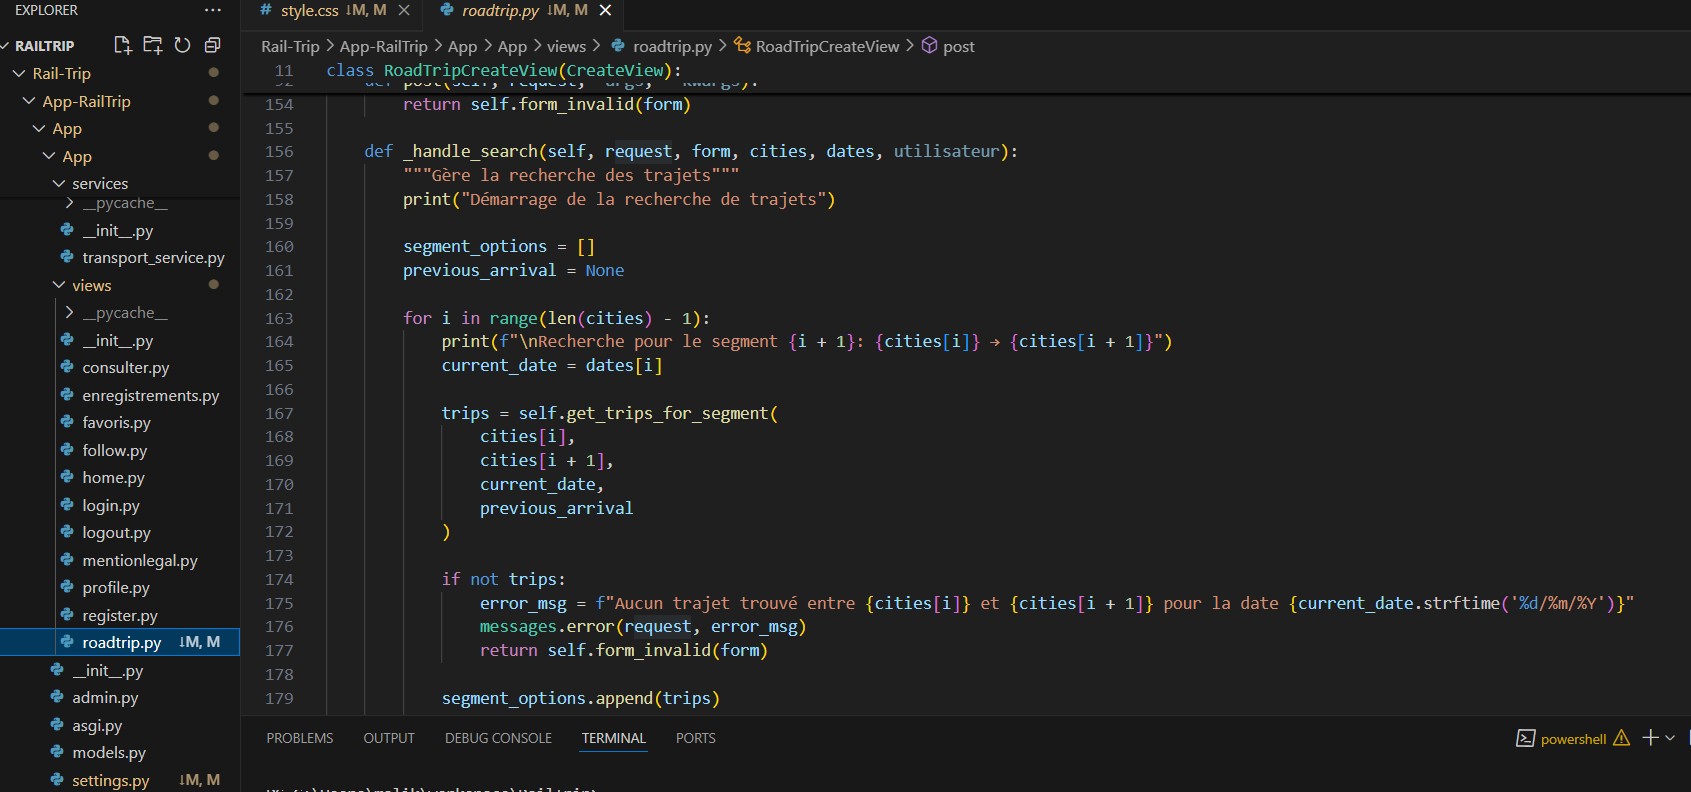
Task: Collapse the App-RailTrip folder
Action: [x=28, y=101]
